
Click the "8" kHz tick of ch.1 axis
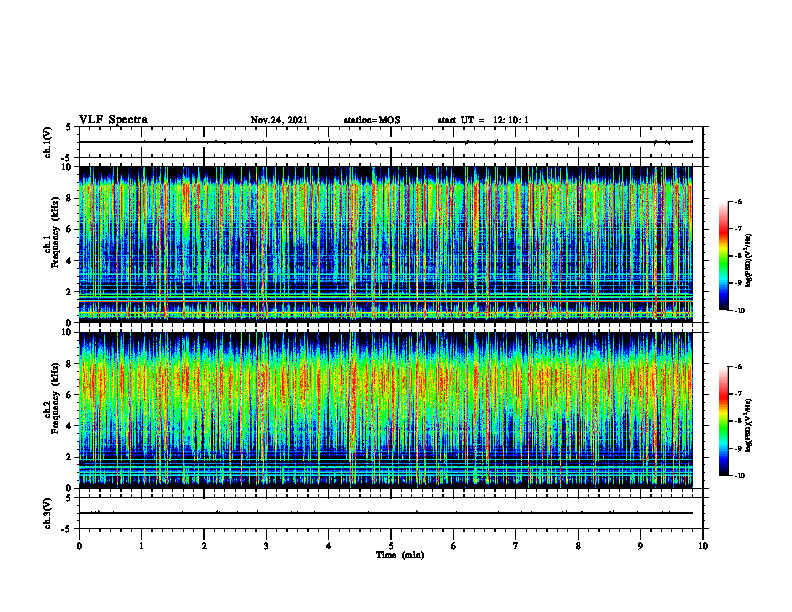70,198
